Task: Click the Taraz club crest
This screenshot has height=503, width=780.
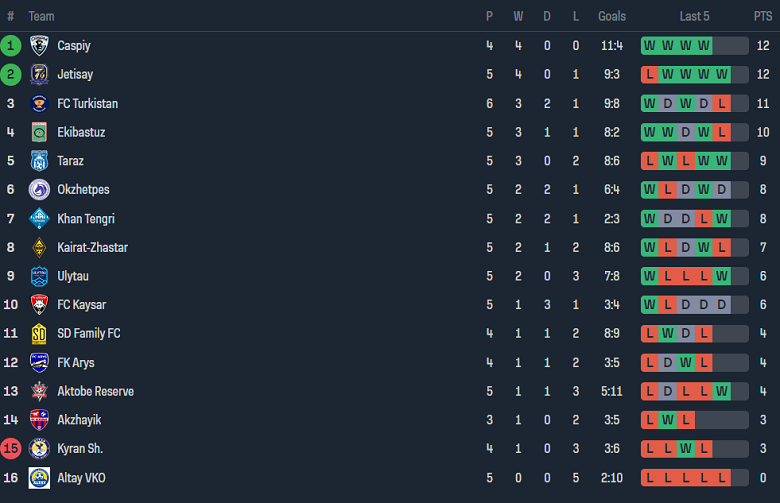Action: point(39,161)
